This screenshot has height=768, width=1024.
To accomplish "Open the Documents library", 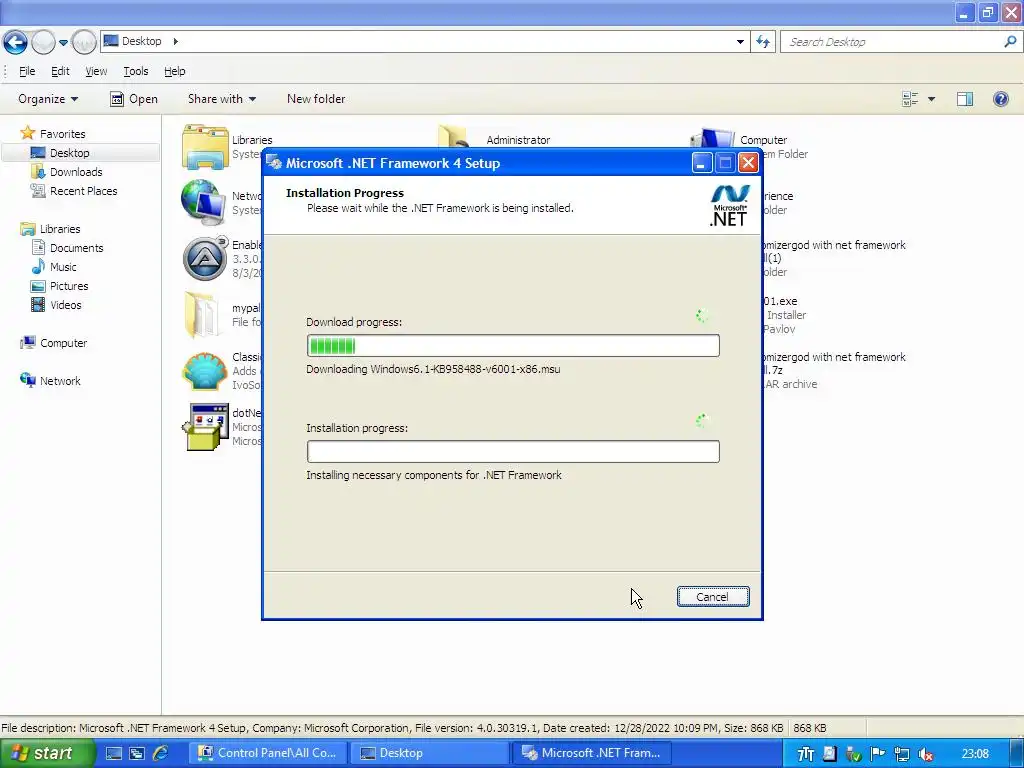I will click(76, 248).
